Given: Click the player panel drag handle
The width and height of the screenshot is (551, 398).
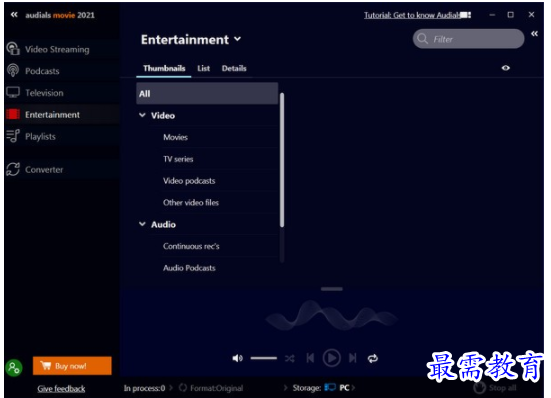Looking at the screenshot, I should pos(331,289).
